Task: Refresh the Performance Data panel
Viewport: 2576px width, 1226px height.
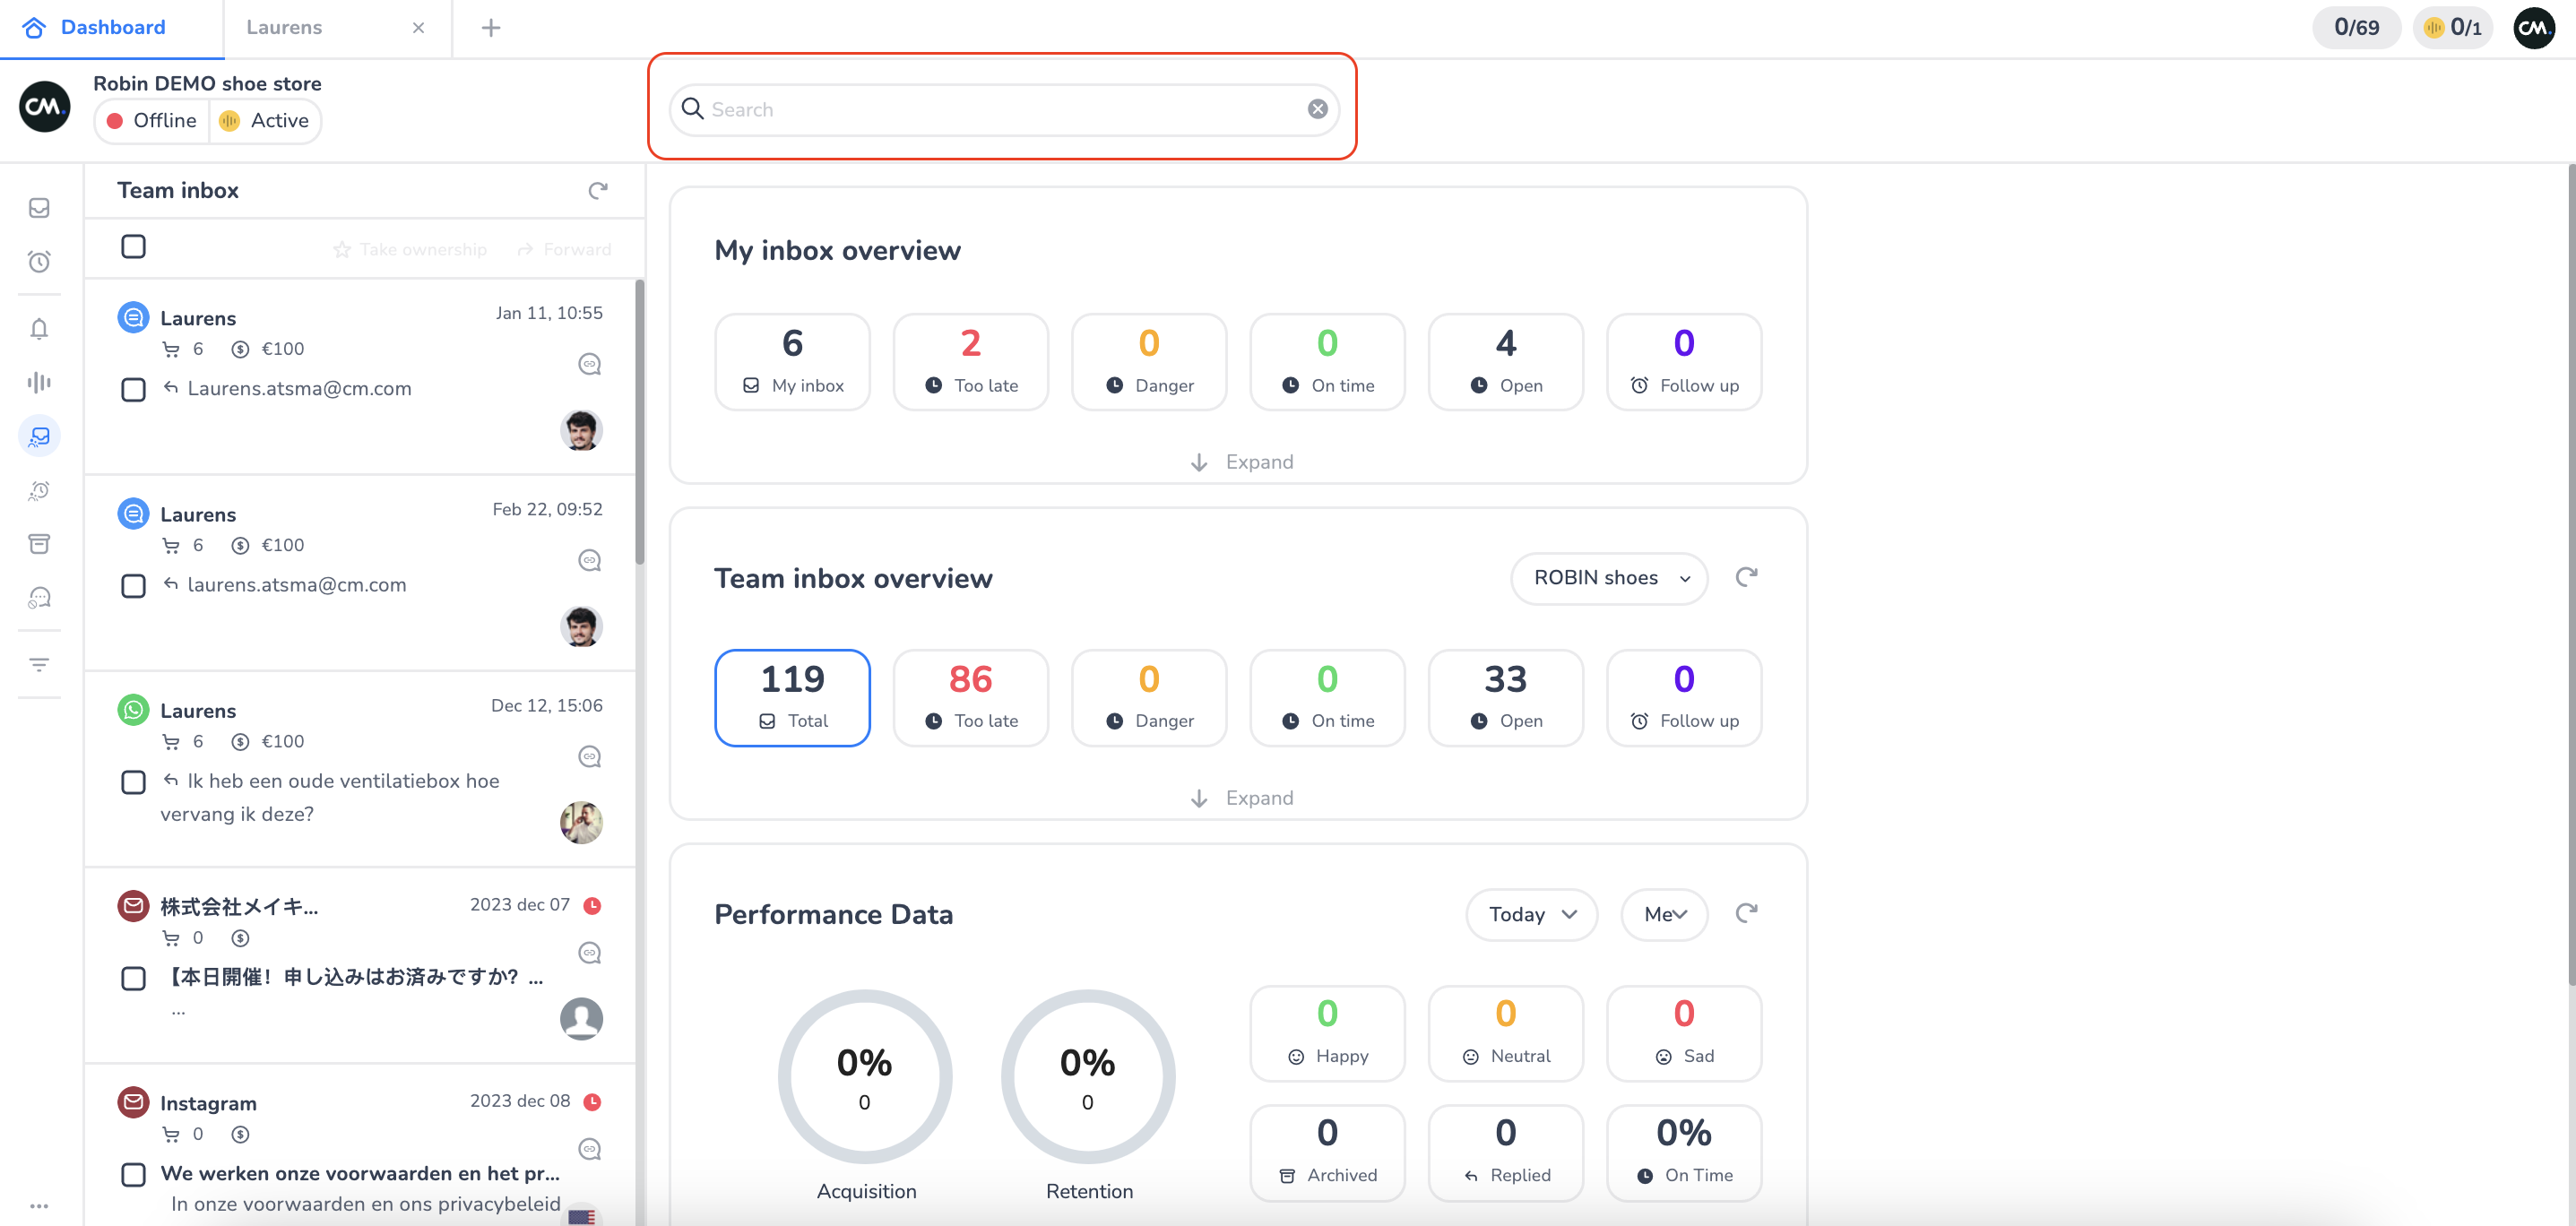Action: click(x=1746, y=913)
